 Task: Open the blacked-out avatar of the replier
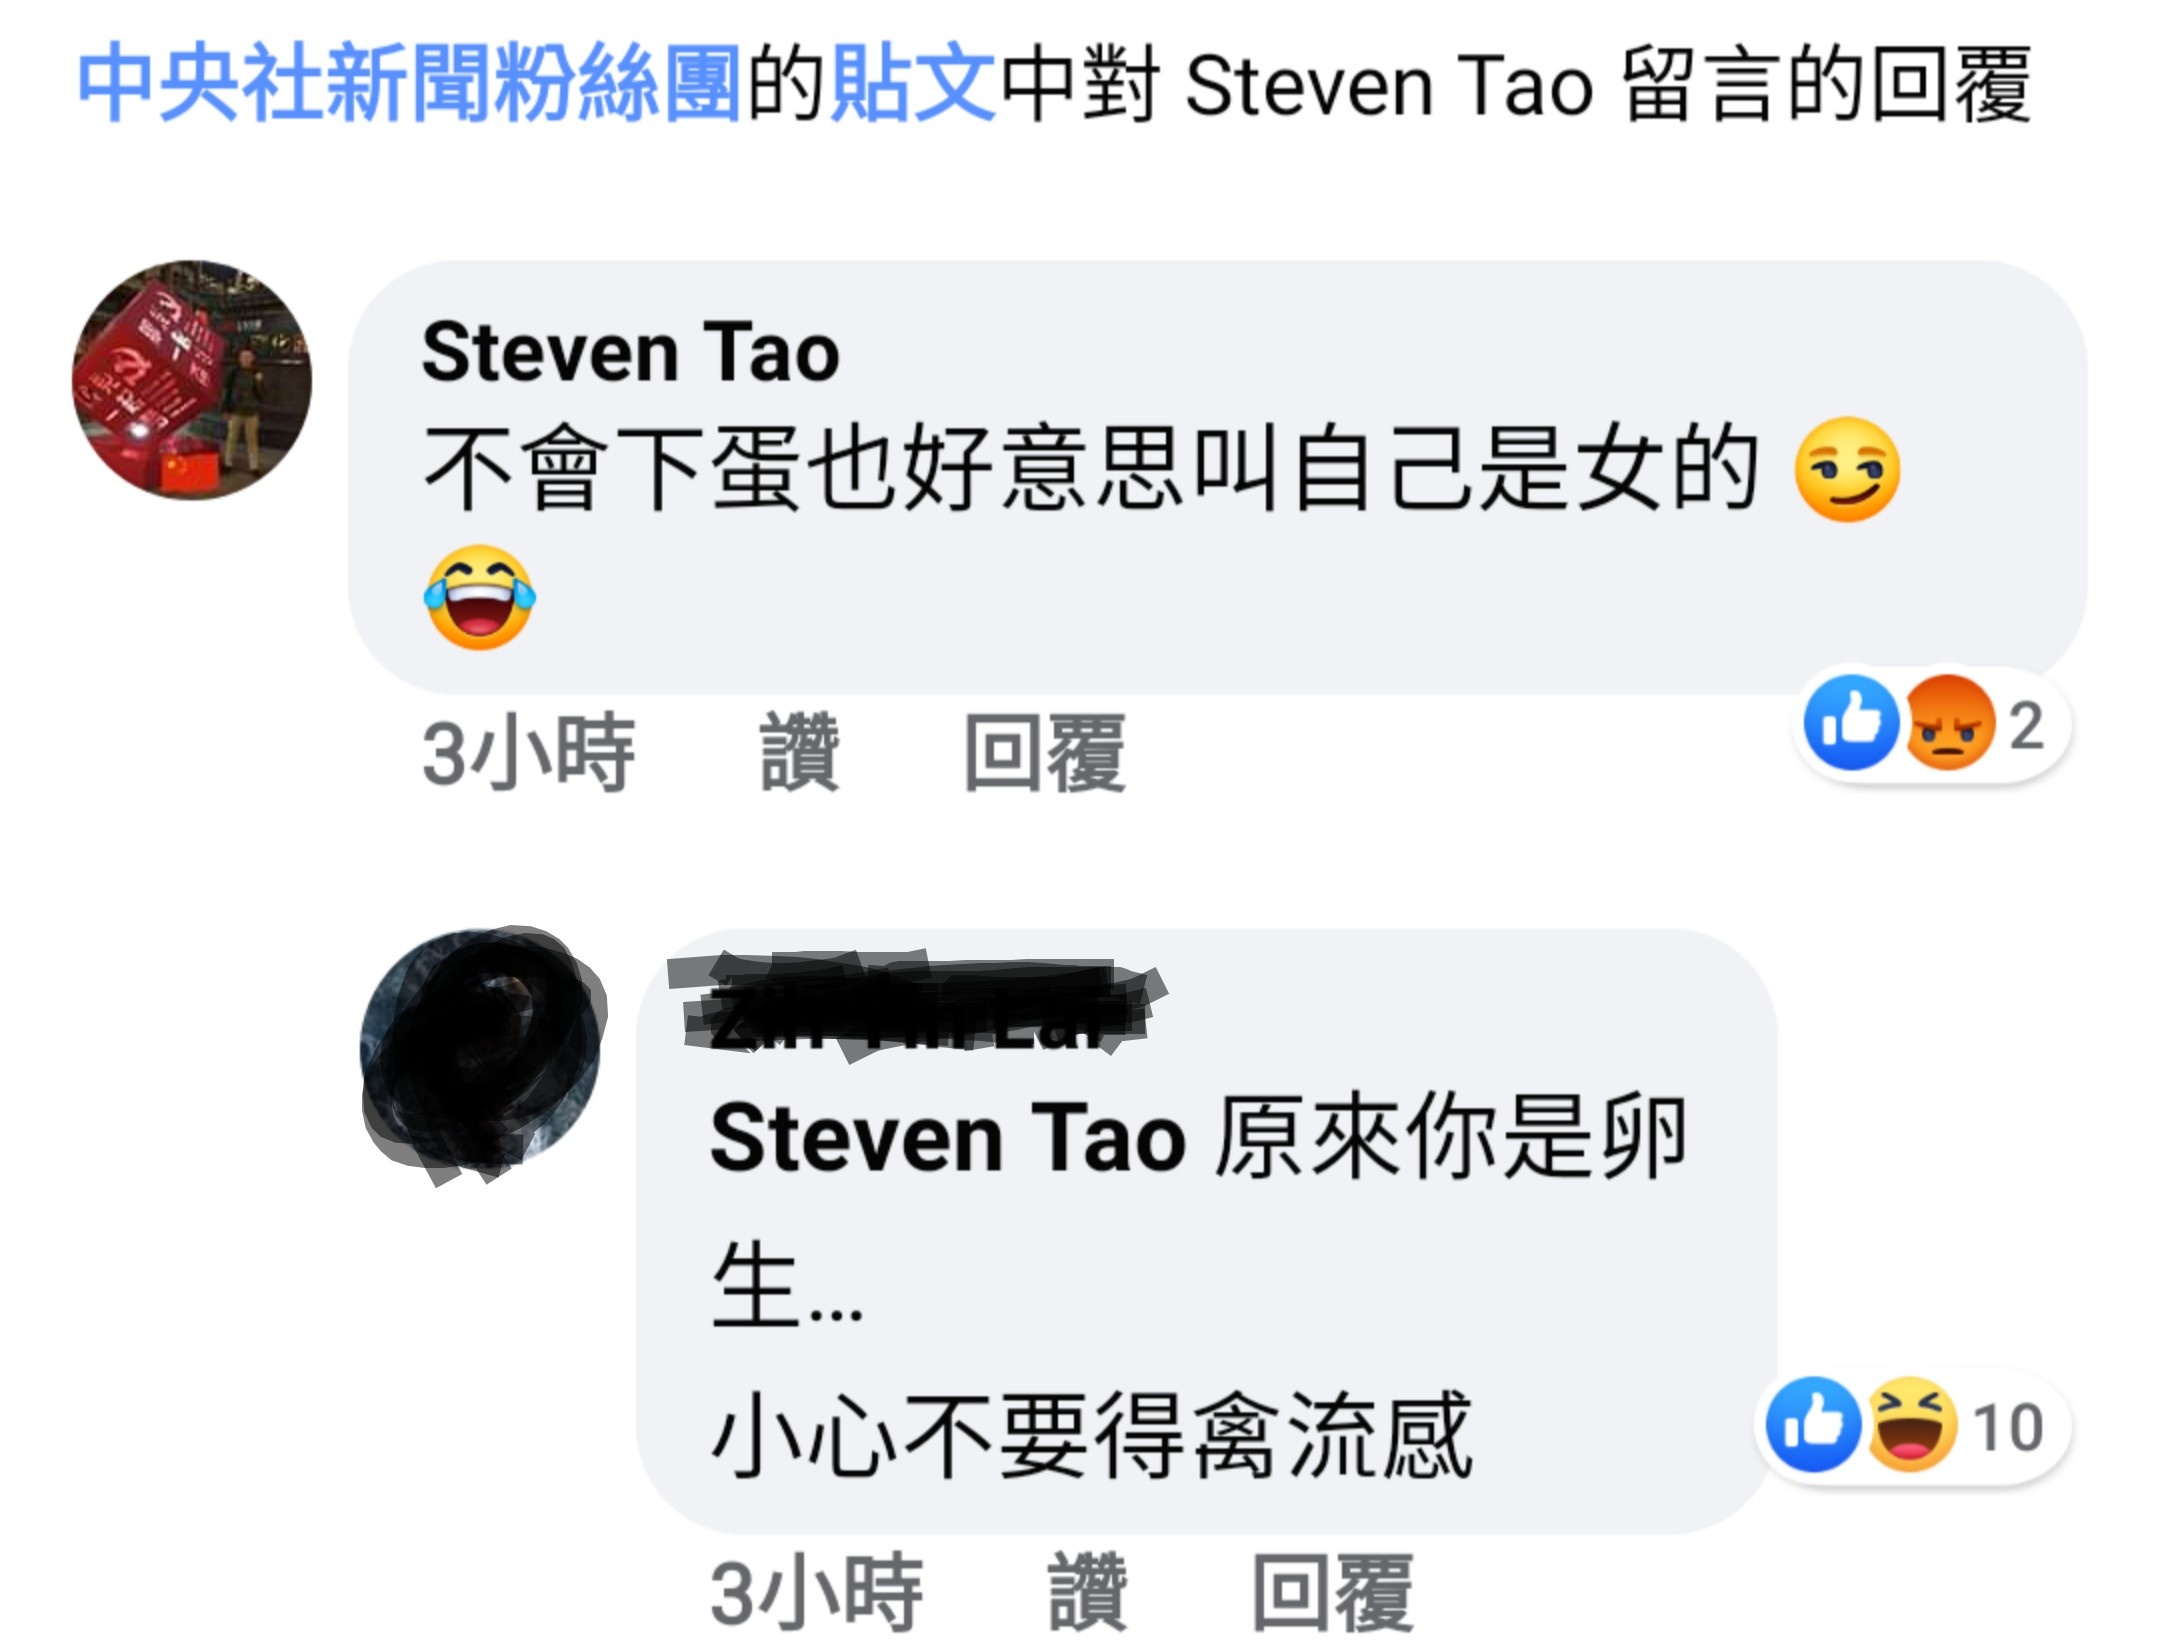(x=482, y=1053)
